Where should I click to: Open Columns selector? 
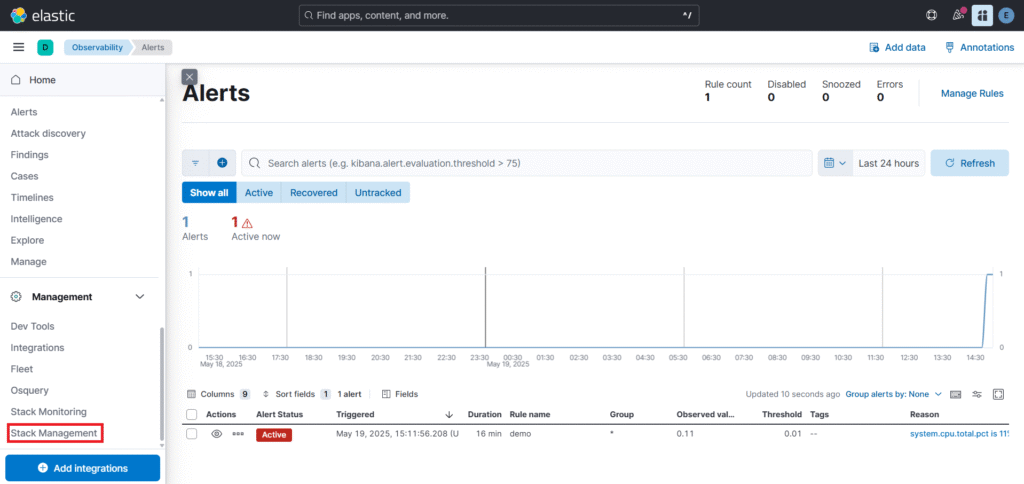pos(218,394)
